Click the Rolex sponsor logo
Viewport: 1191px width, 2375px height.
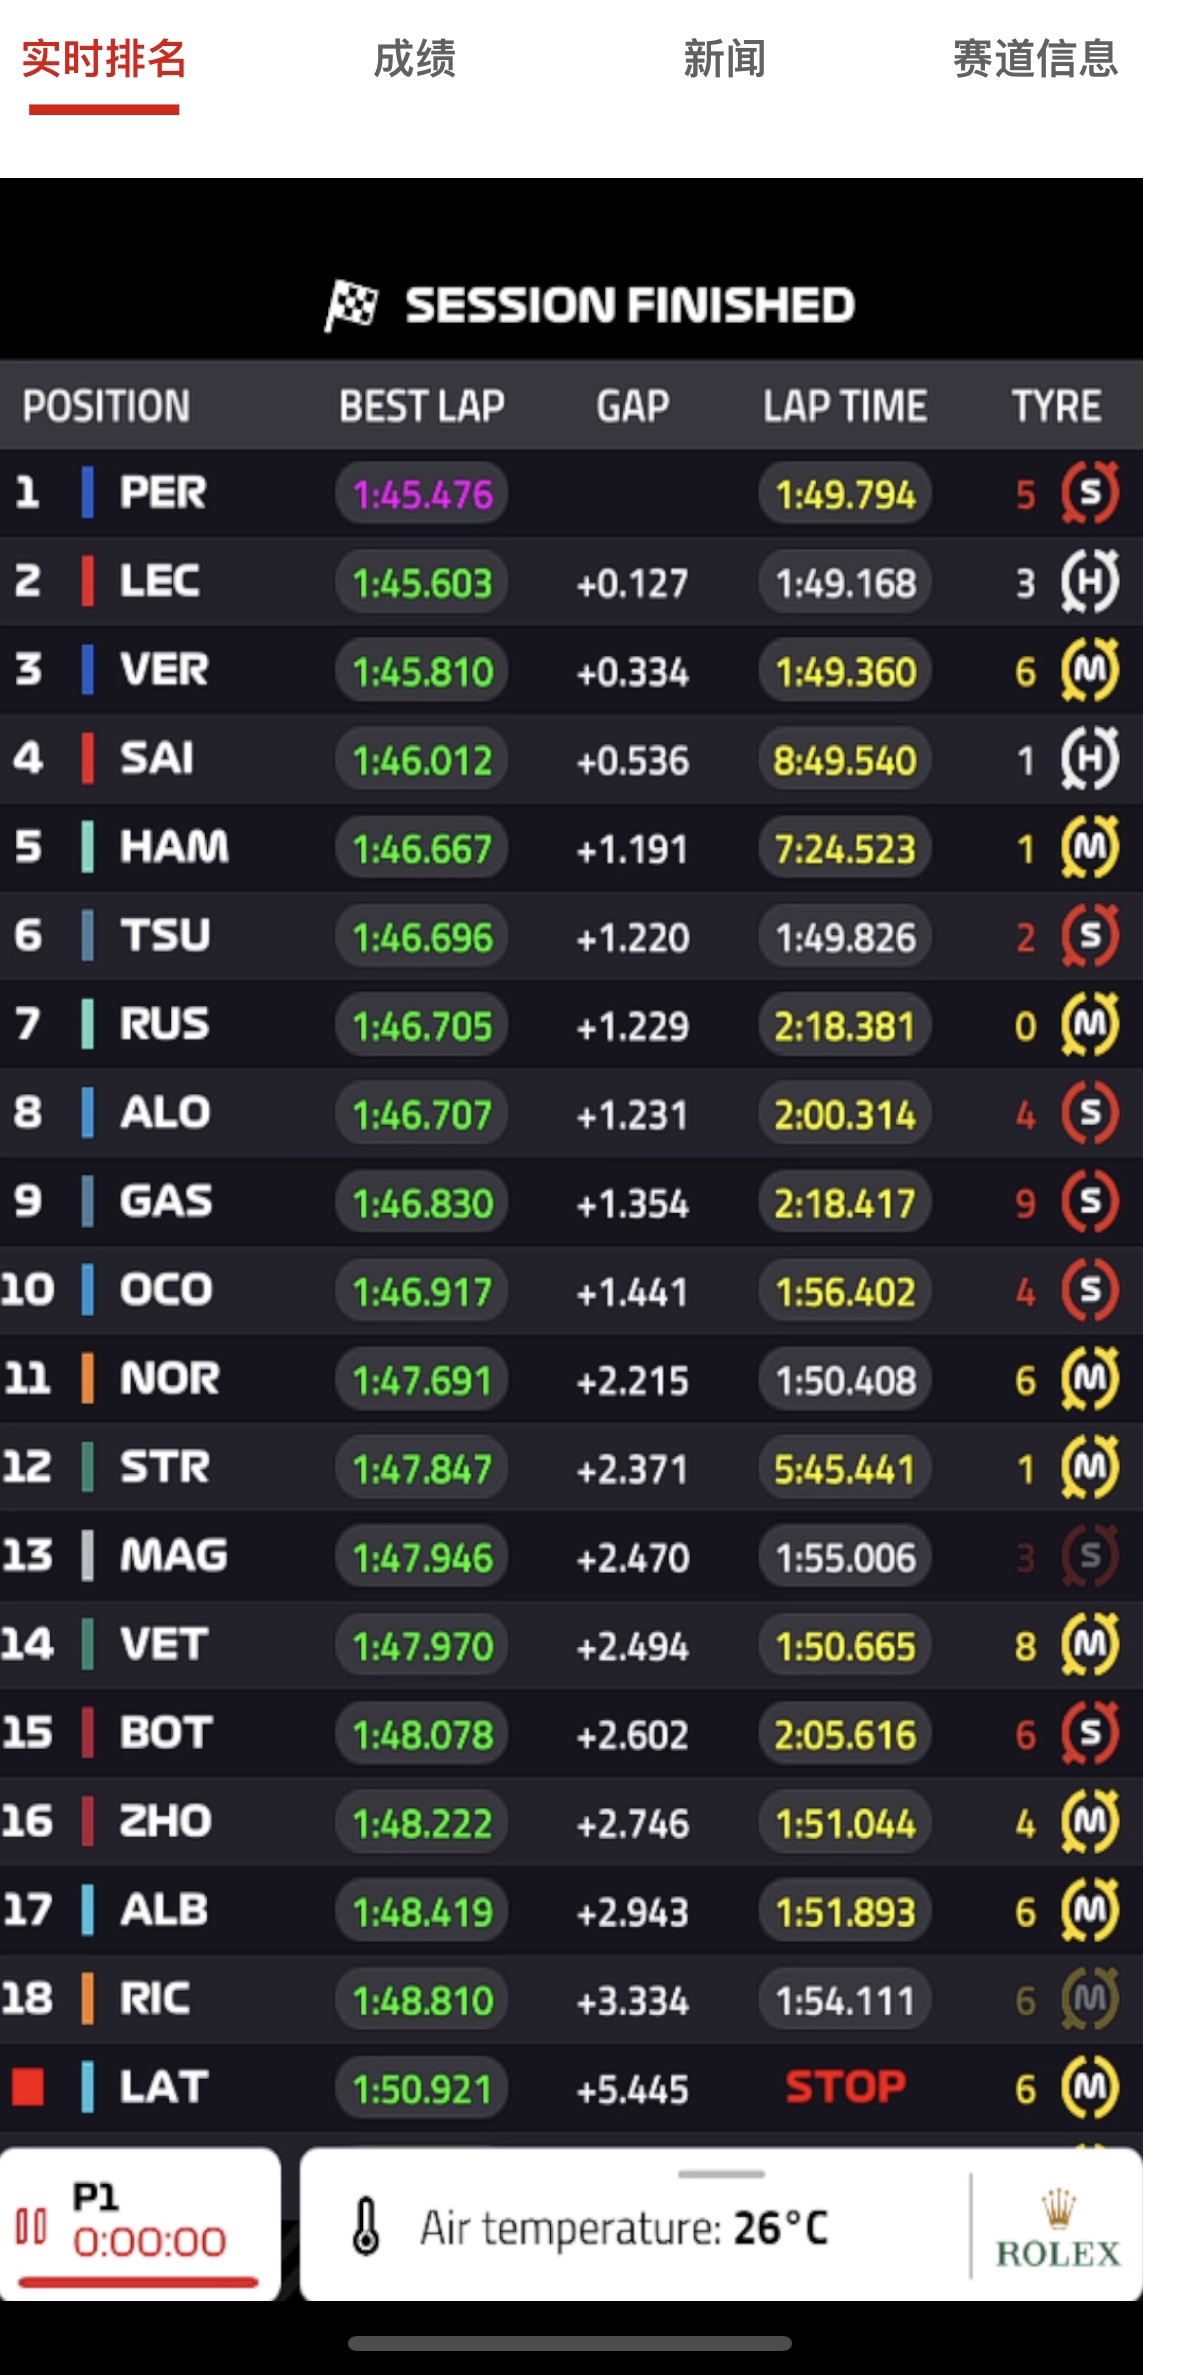pos(1058,2229)
